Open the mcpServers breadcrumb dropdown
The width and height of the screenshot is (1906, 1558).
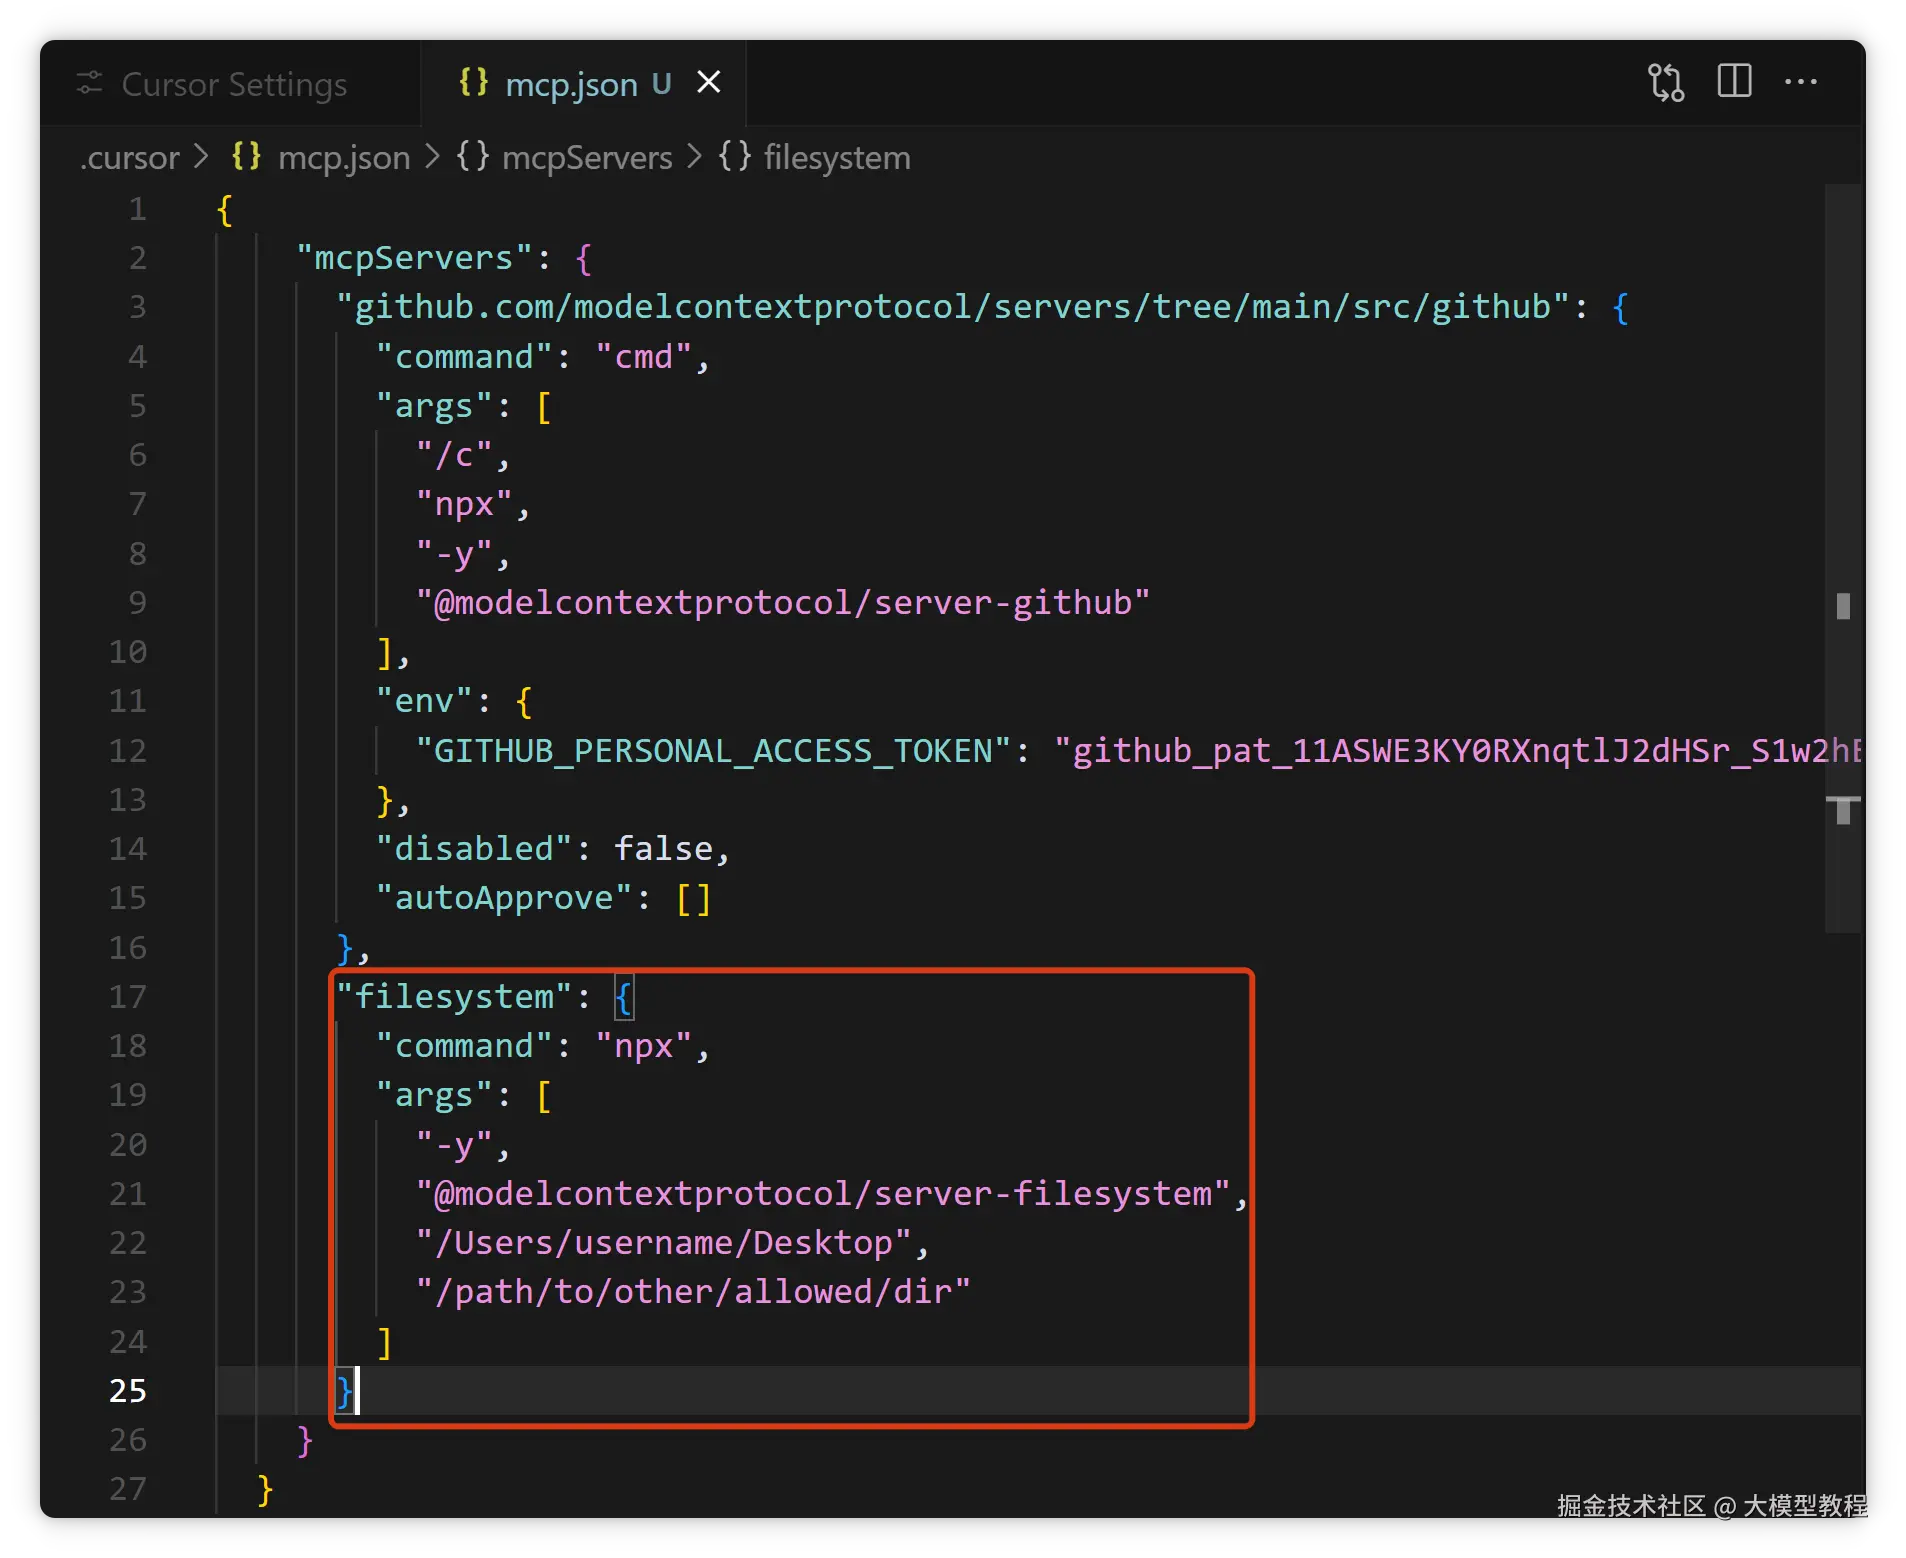click(x=587, y=158)
